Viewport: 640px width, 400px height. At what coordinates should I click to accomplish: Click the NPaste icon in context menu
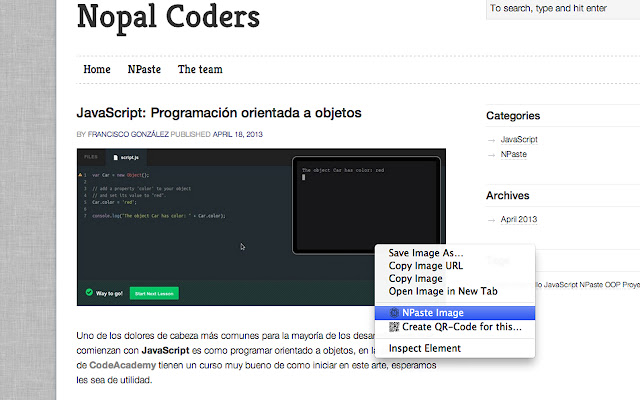pos(394,313)
